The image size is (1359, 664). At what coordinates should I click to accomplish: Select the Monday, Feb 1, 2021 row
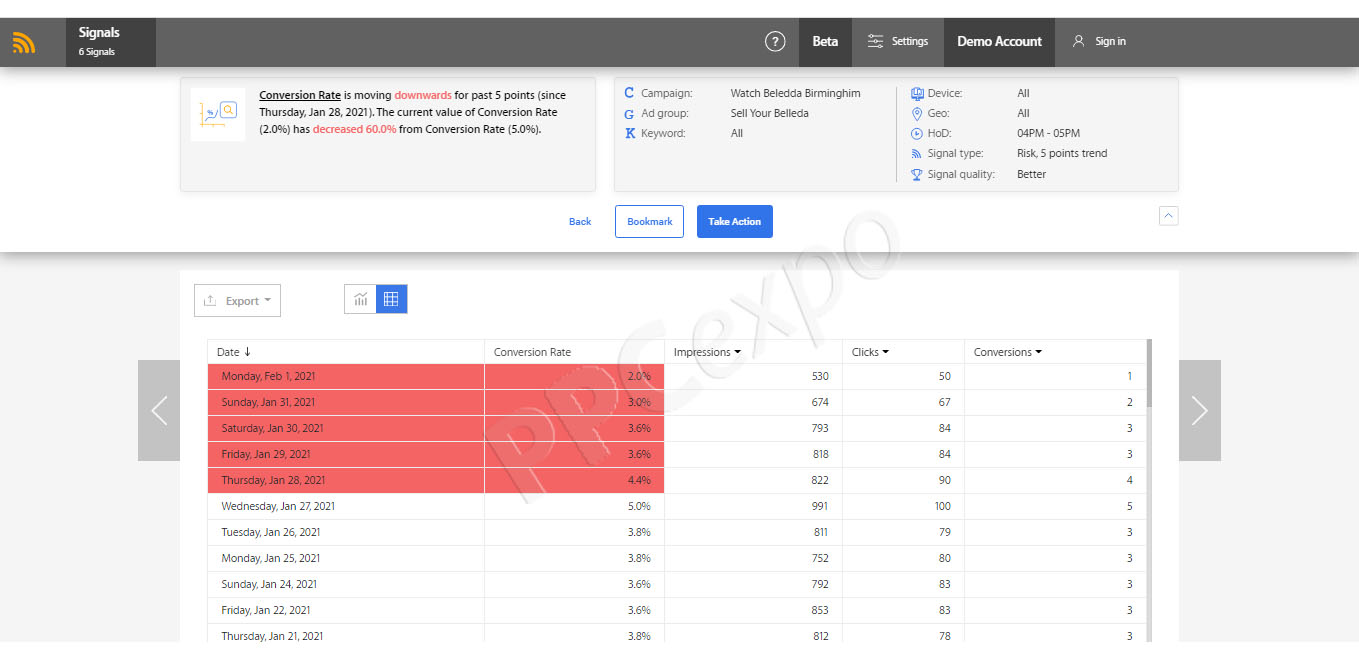(677, 376)
